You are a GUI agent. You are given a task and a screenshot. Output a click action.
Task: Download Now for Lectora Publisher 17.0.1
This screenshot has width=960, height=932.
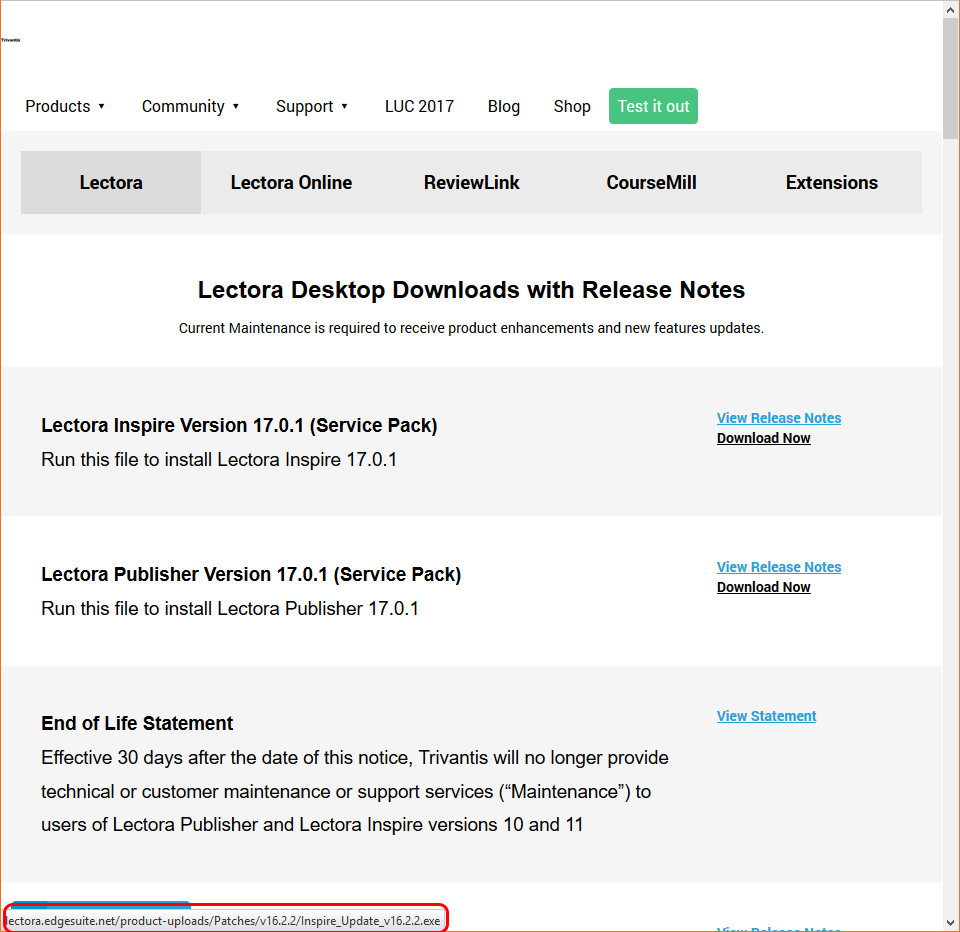[763, 587]
